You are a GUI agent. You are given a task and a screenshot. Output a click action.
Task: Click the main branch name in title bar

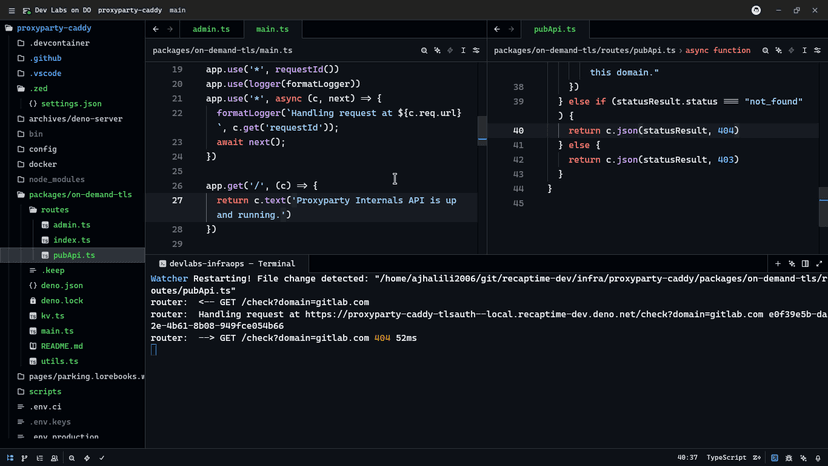tap(177, 10)
